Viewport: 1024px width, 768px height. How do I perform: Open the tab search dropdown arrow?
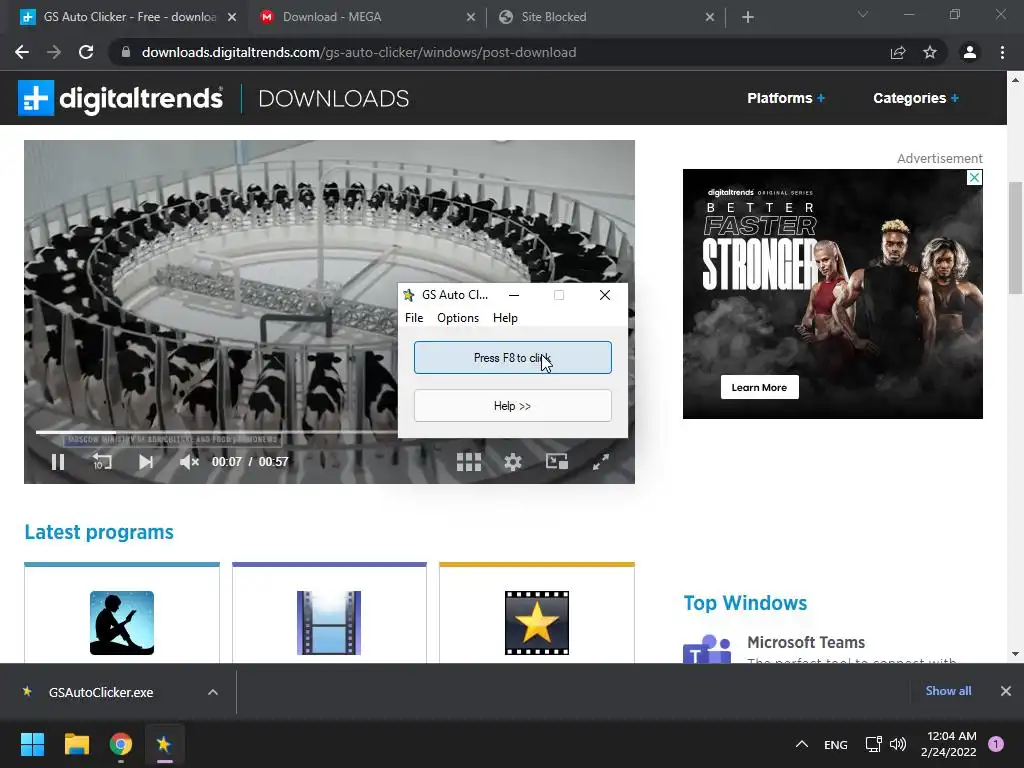[863, 14]
